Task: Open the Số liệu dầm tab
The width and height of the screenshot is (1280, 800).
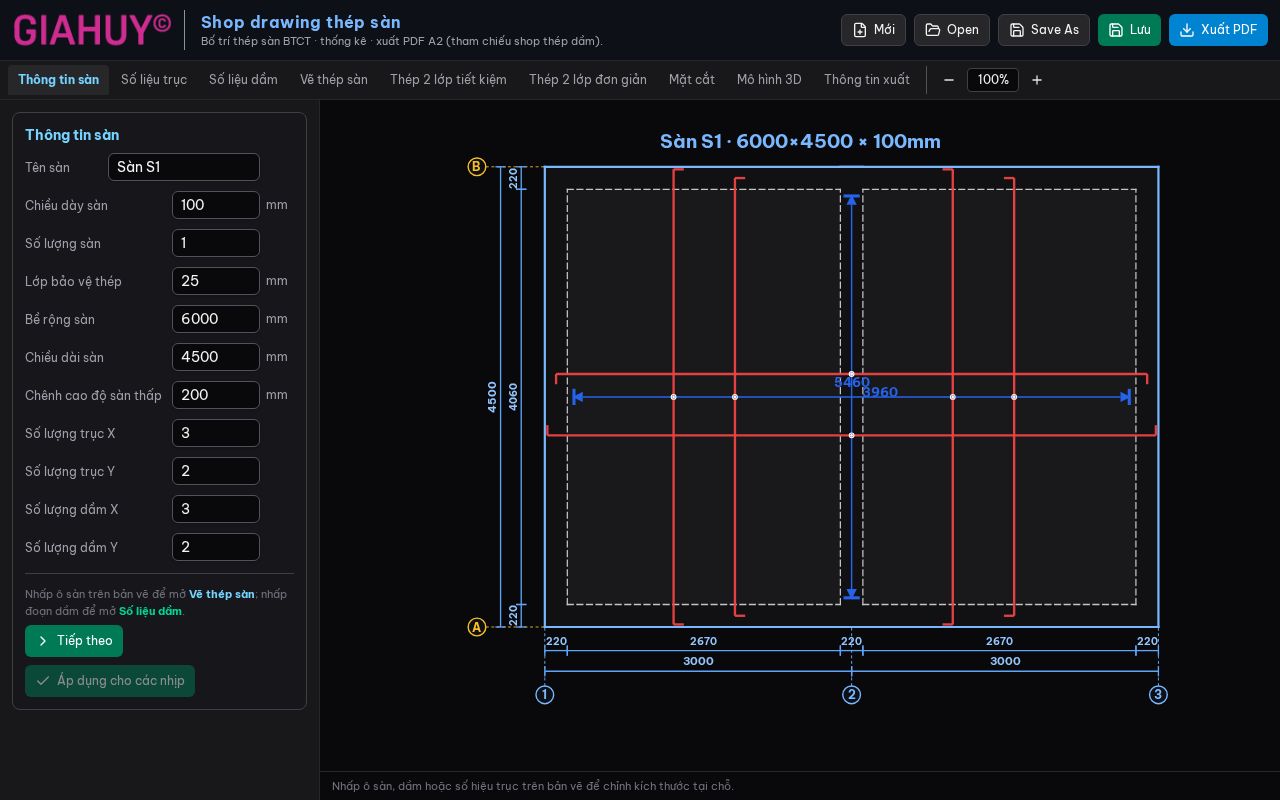Action: coord(243,80)
